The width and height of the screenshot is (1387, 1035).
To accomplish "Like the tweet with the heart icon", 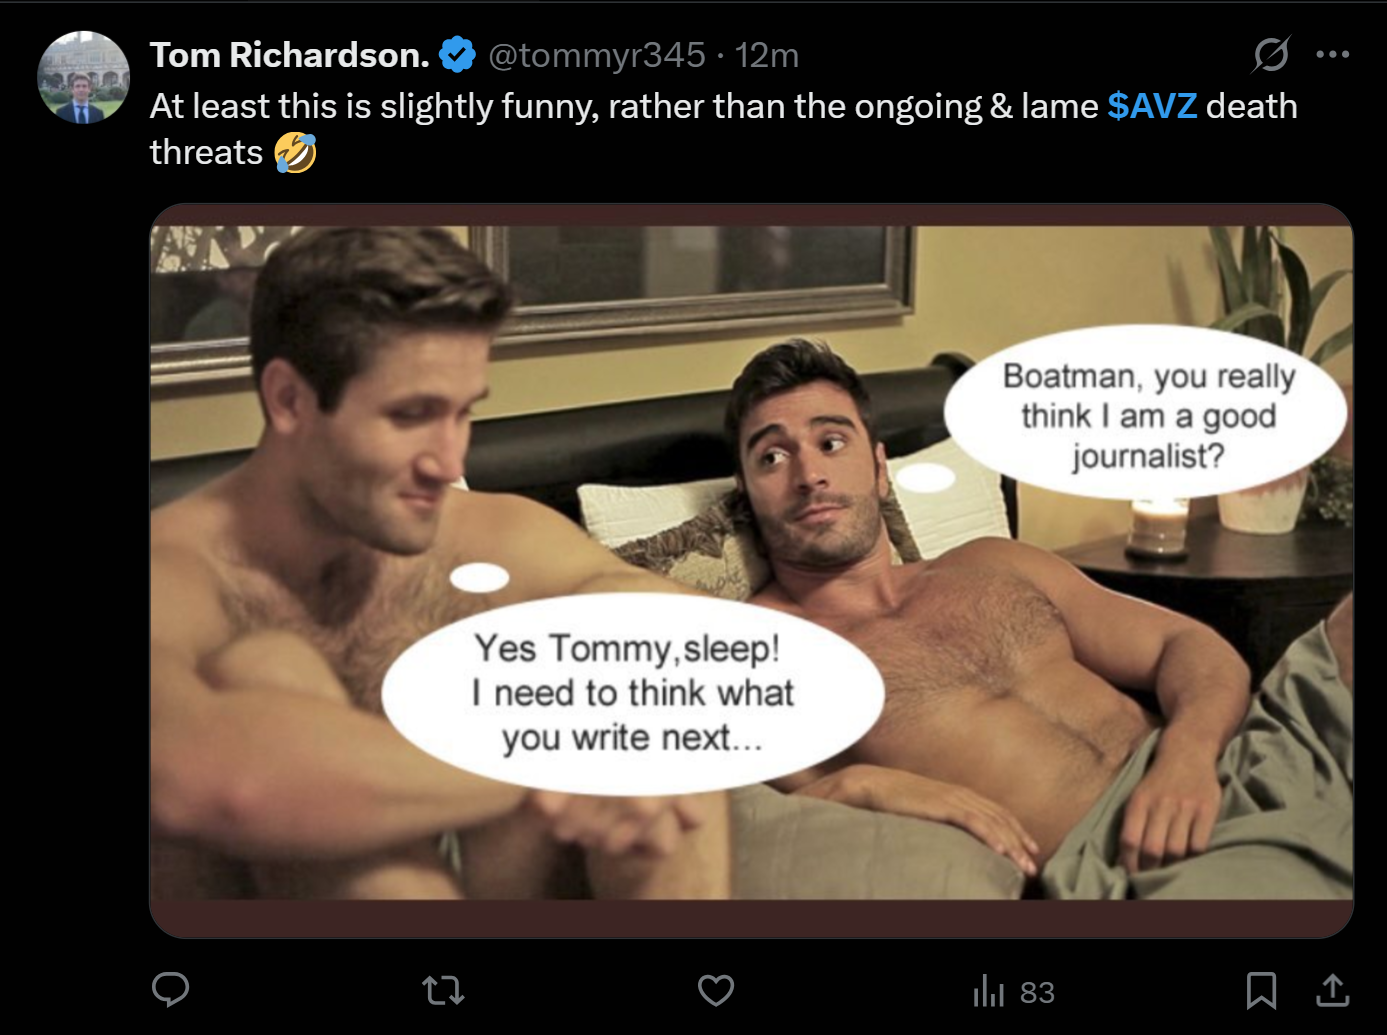I will [716, 991].
